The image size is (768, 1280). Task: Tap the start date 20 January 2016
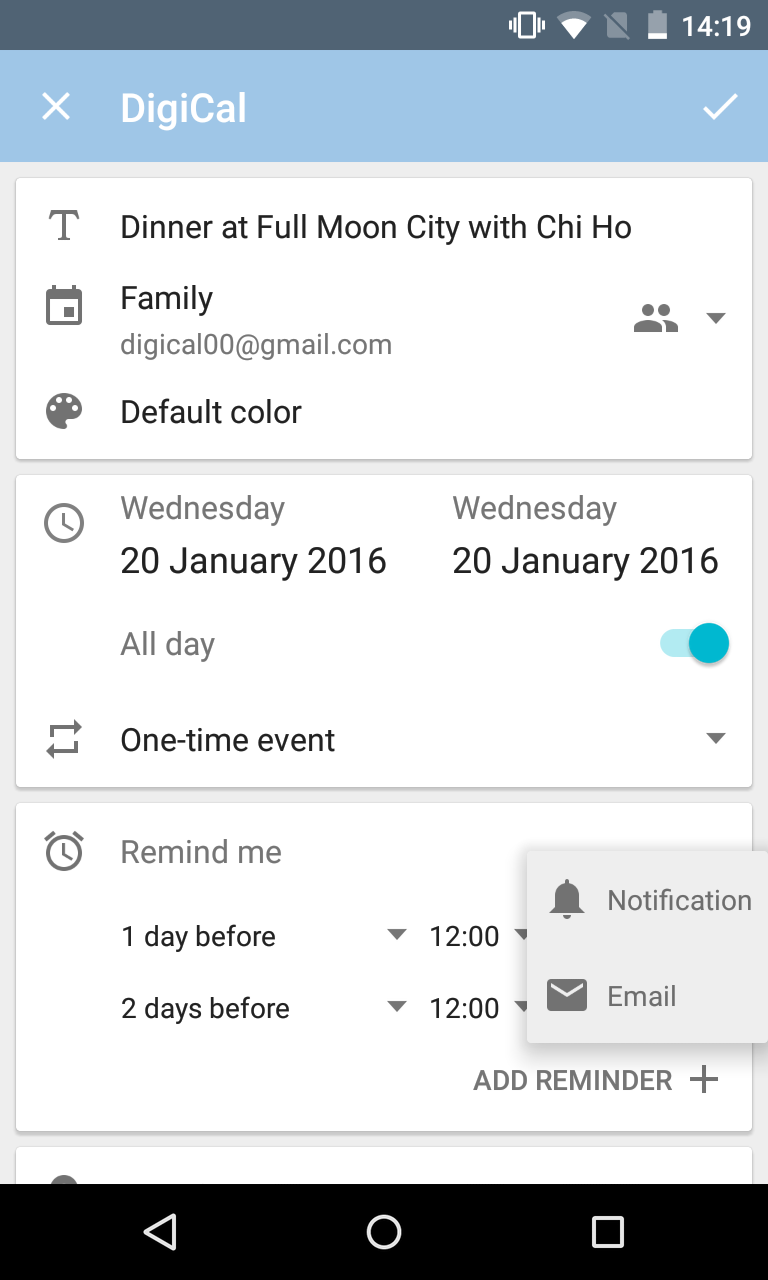(x=253, y=560)
